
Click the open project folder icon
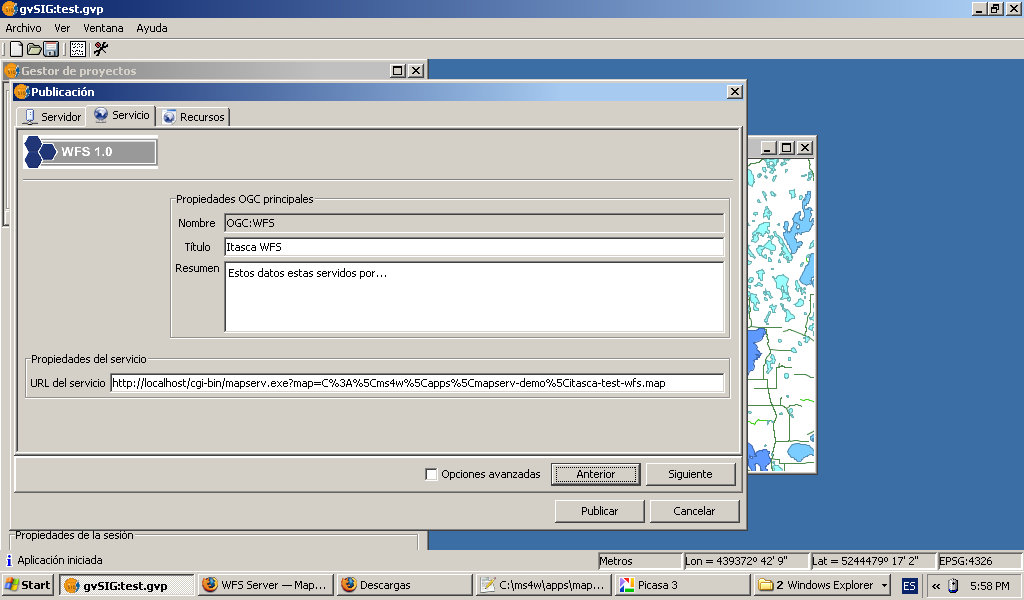pyautogui.click(x=33, y=49)
